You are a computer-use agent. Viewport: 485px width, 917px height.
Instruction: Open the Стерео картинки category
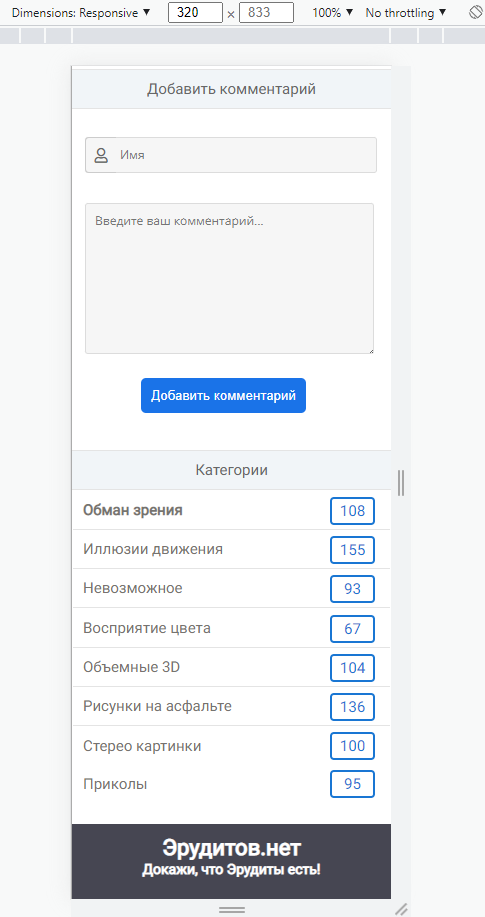tap(142, 746)
